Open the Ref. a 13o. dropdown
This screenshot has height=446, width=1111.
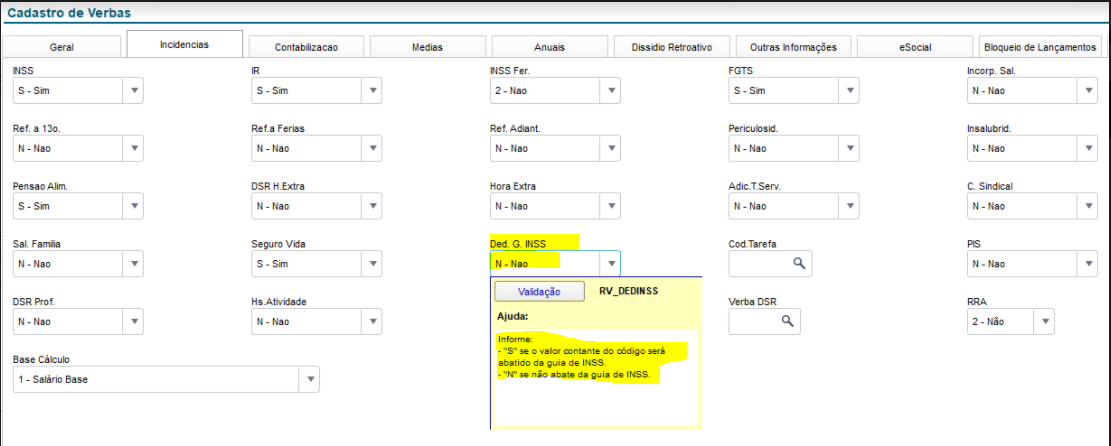tap(133, 148)
